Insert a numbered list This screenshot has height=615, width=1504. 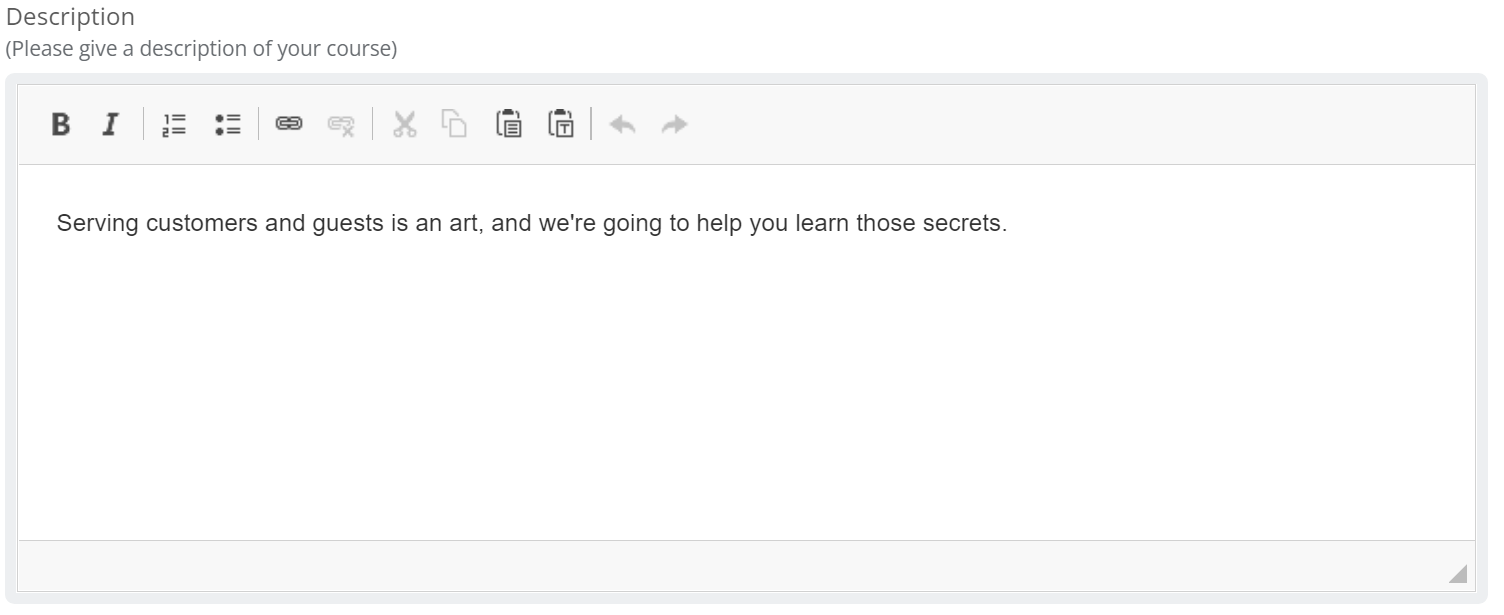pyautogui.click(x=175, y=125)
